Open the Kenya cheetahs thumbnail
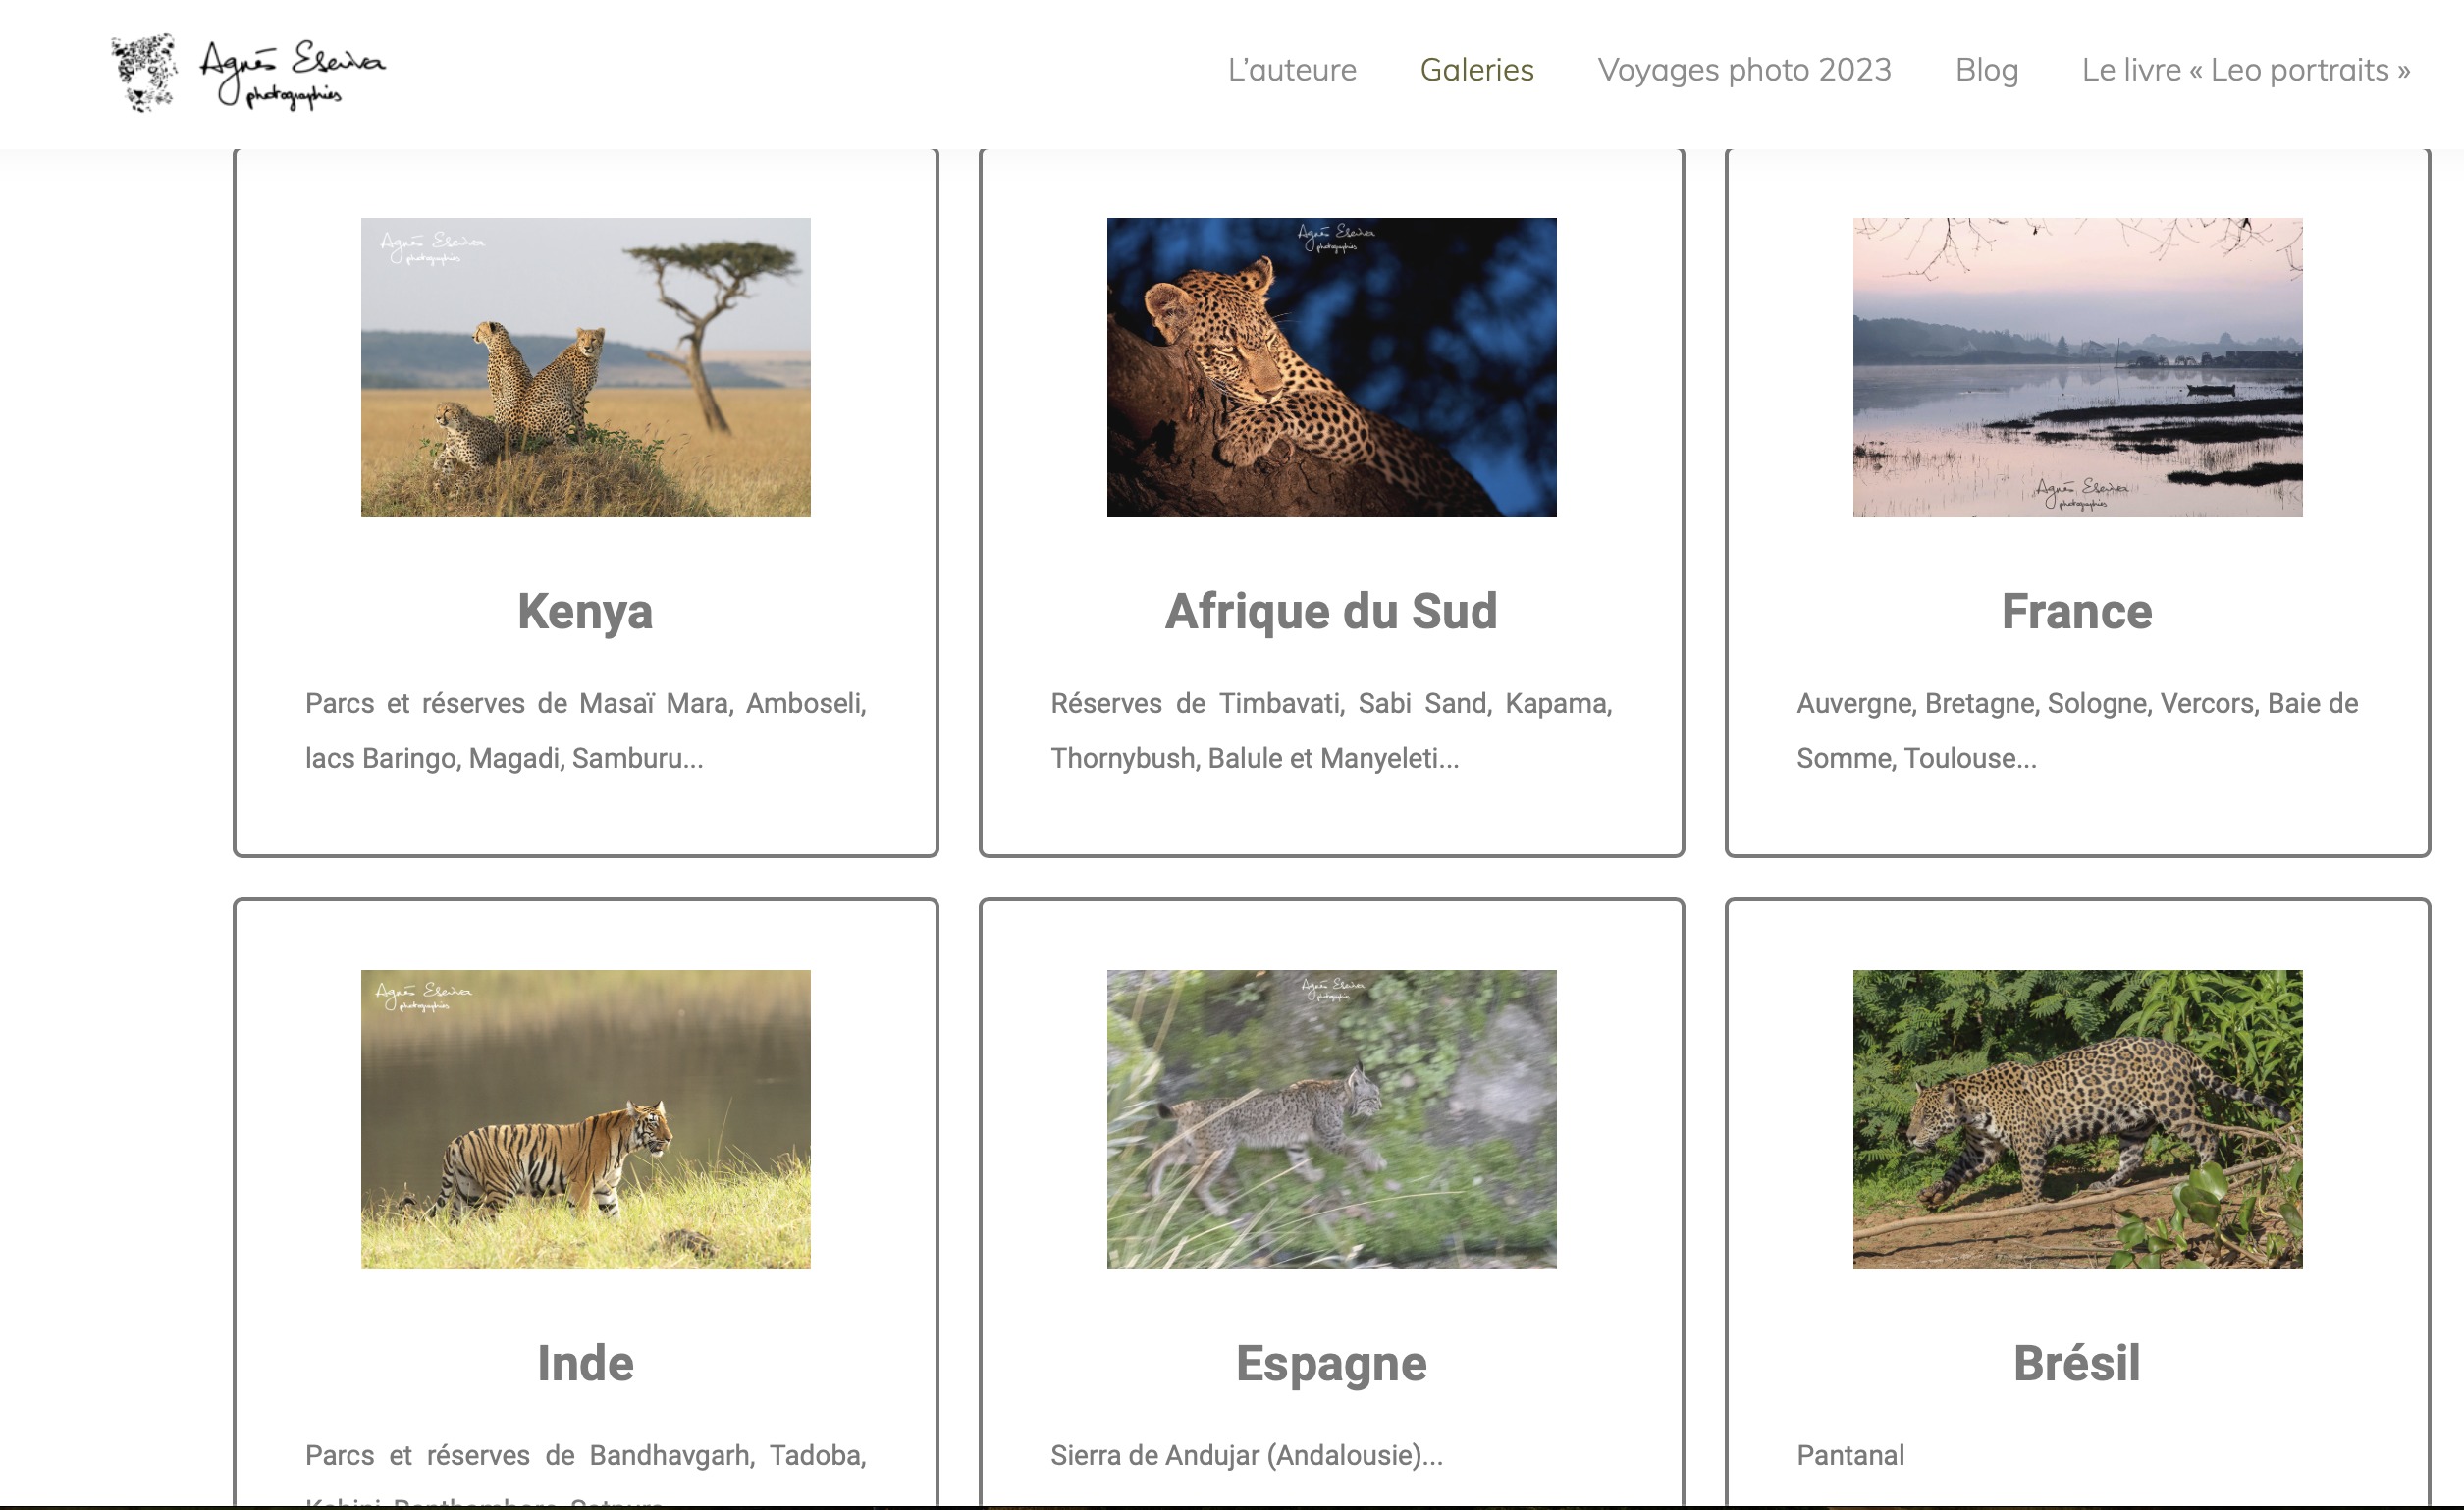Screen dimensions: 2464x1510 586,367
